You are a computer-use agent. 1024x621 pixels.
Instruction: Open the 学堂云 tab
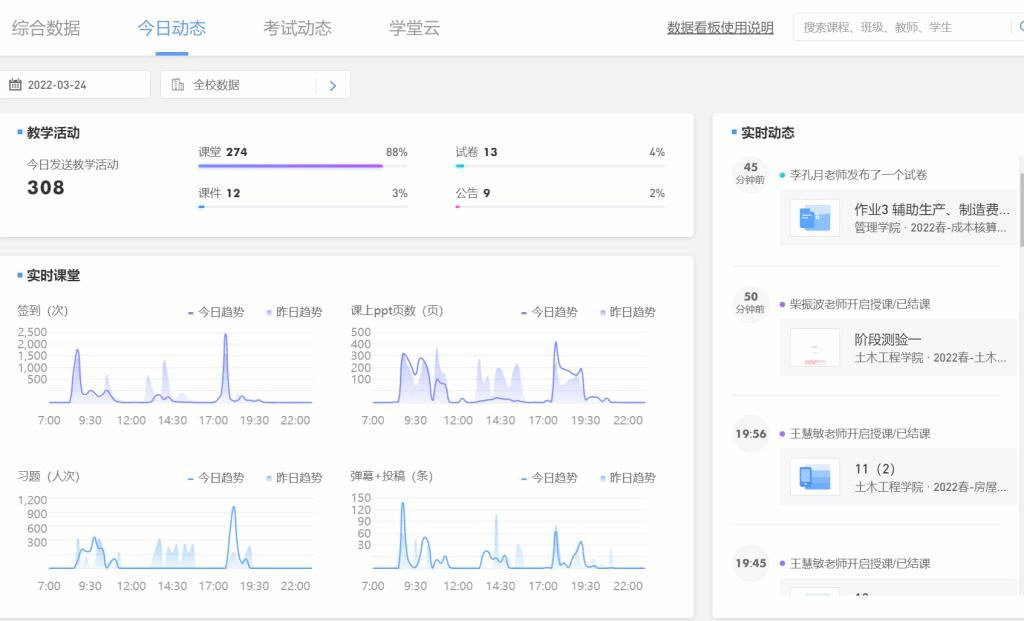pos(414,28)
